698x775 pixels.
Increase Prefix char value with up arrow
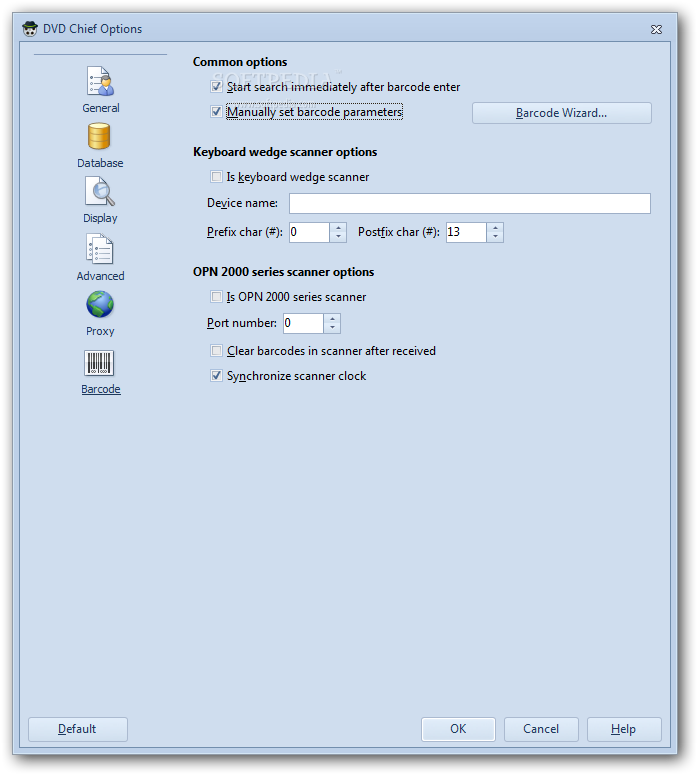pos(338,227)
